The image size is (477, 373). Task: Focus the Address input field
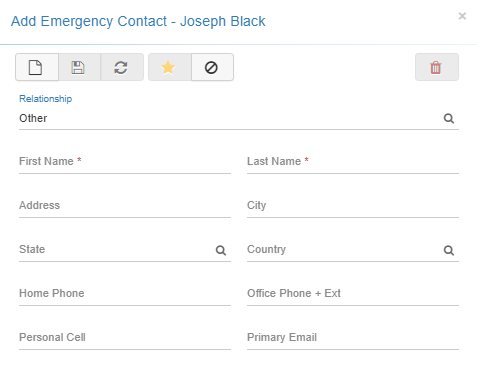click(x=125, y=205)
